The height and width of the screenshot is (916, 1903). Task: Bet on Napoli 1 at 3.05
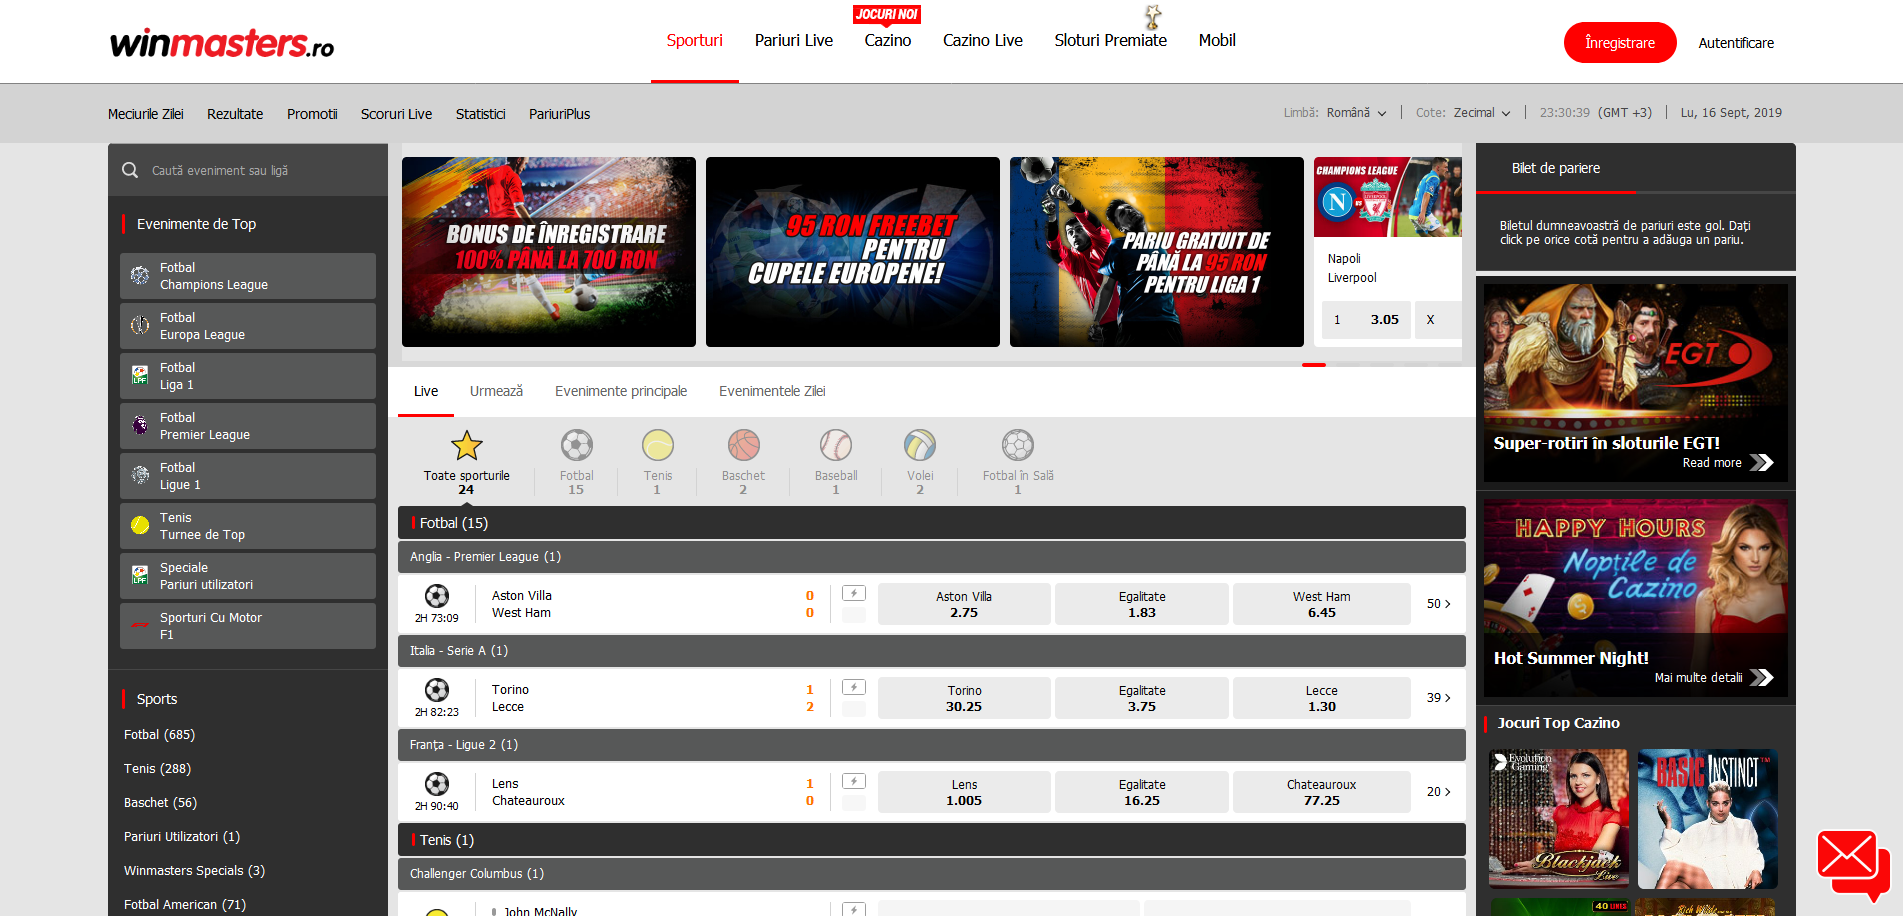[1366, 320]
